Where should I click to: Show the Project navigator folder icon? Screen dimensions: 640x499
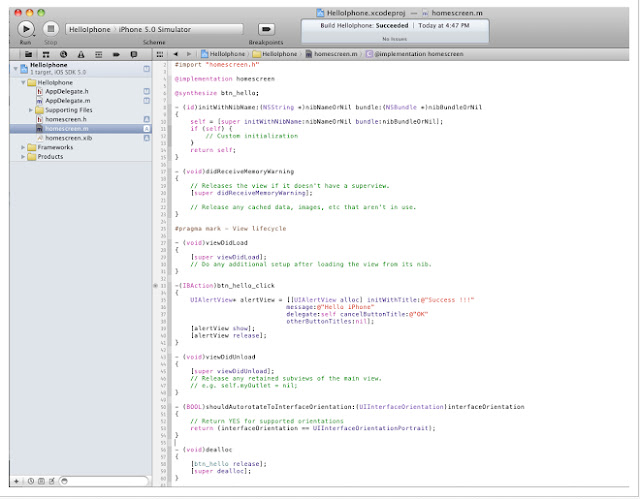point(28,54)
